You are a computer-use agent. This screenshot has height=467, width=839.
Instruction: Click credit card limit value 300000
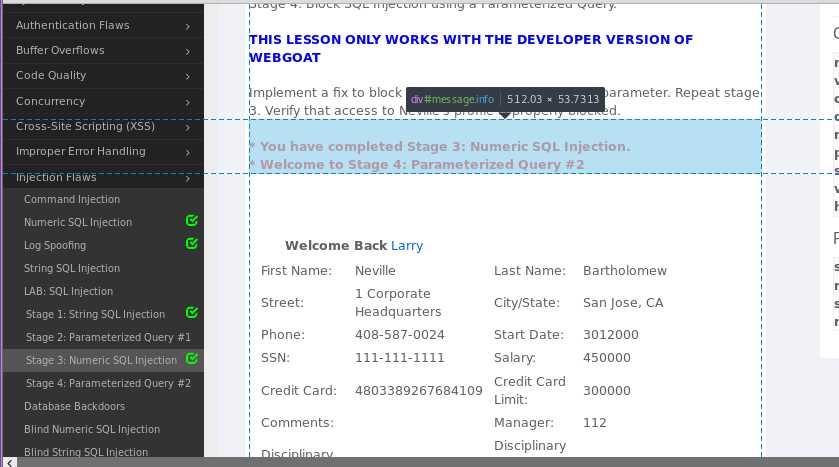pyautogui.click(x=607, y=391)
